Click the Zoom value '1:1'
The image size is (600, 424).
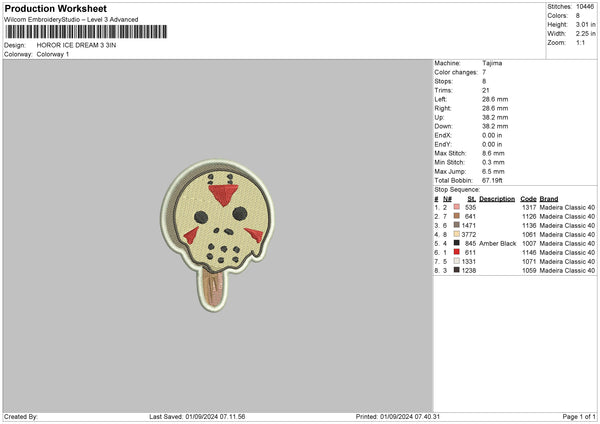point(580,42)
